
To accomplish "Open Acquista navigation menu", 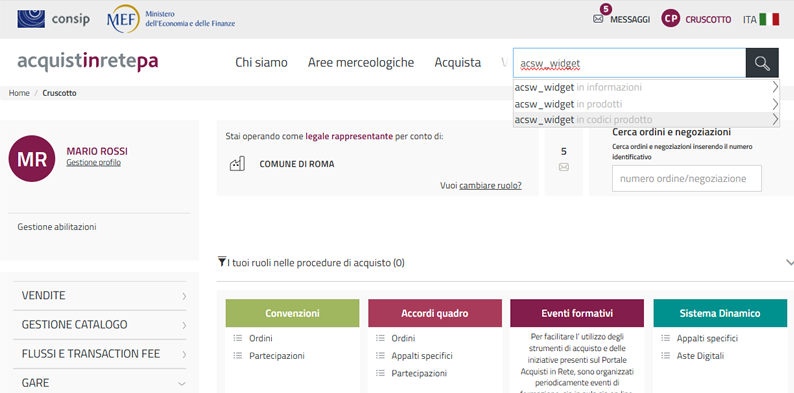I will [x=458, y=62].
